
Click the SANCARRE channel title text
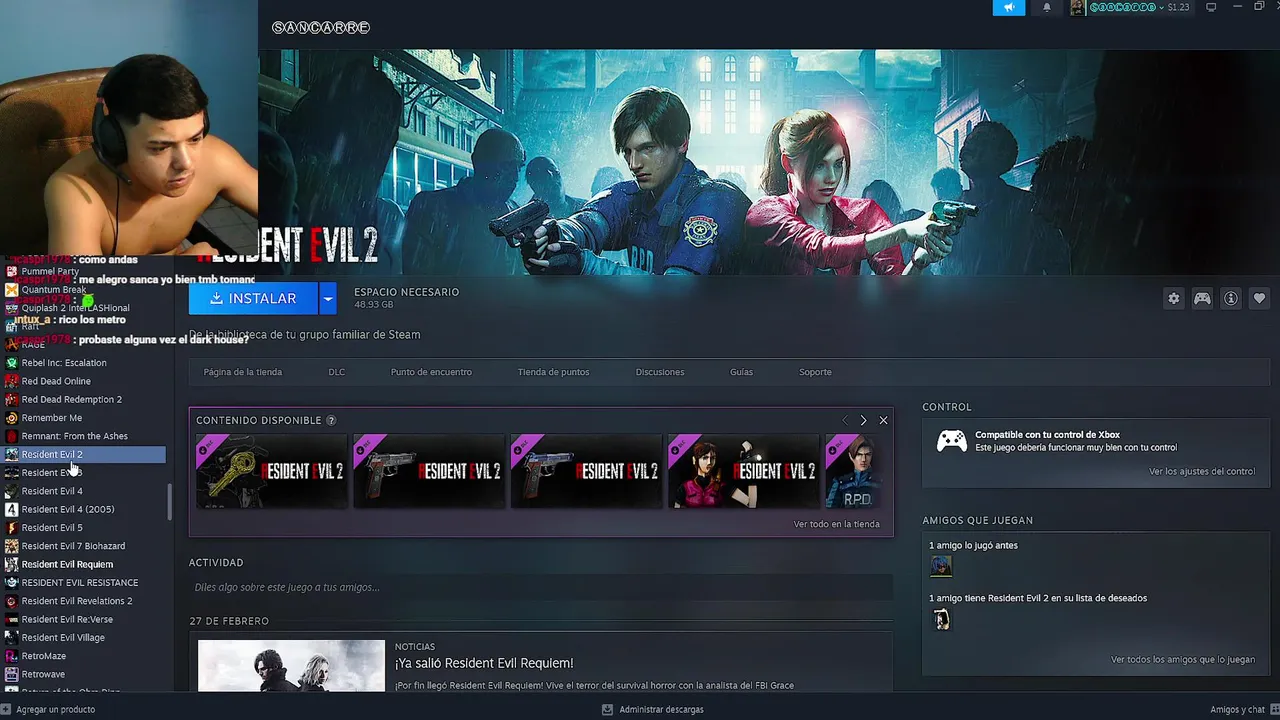coord(321,27)
